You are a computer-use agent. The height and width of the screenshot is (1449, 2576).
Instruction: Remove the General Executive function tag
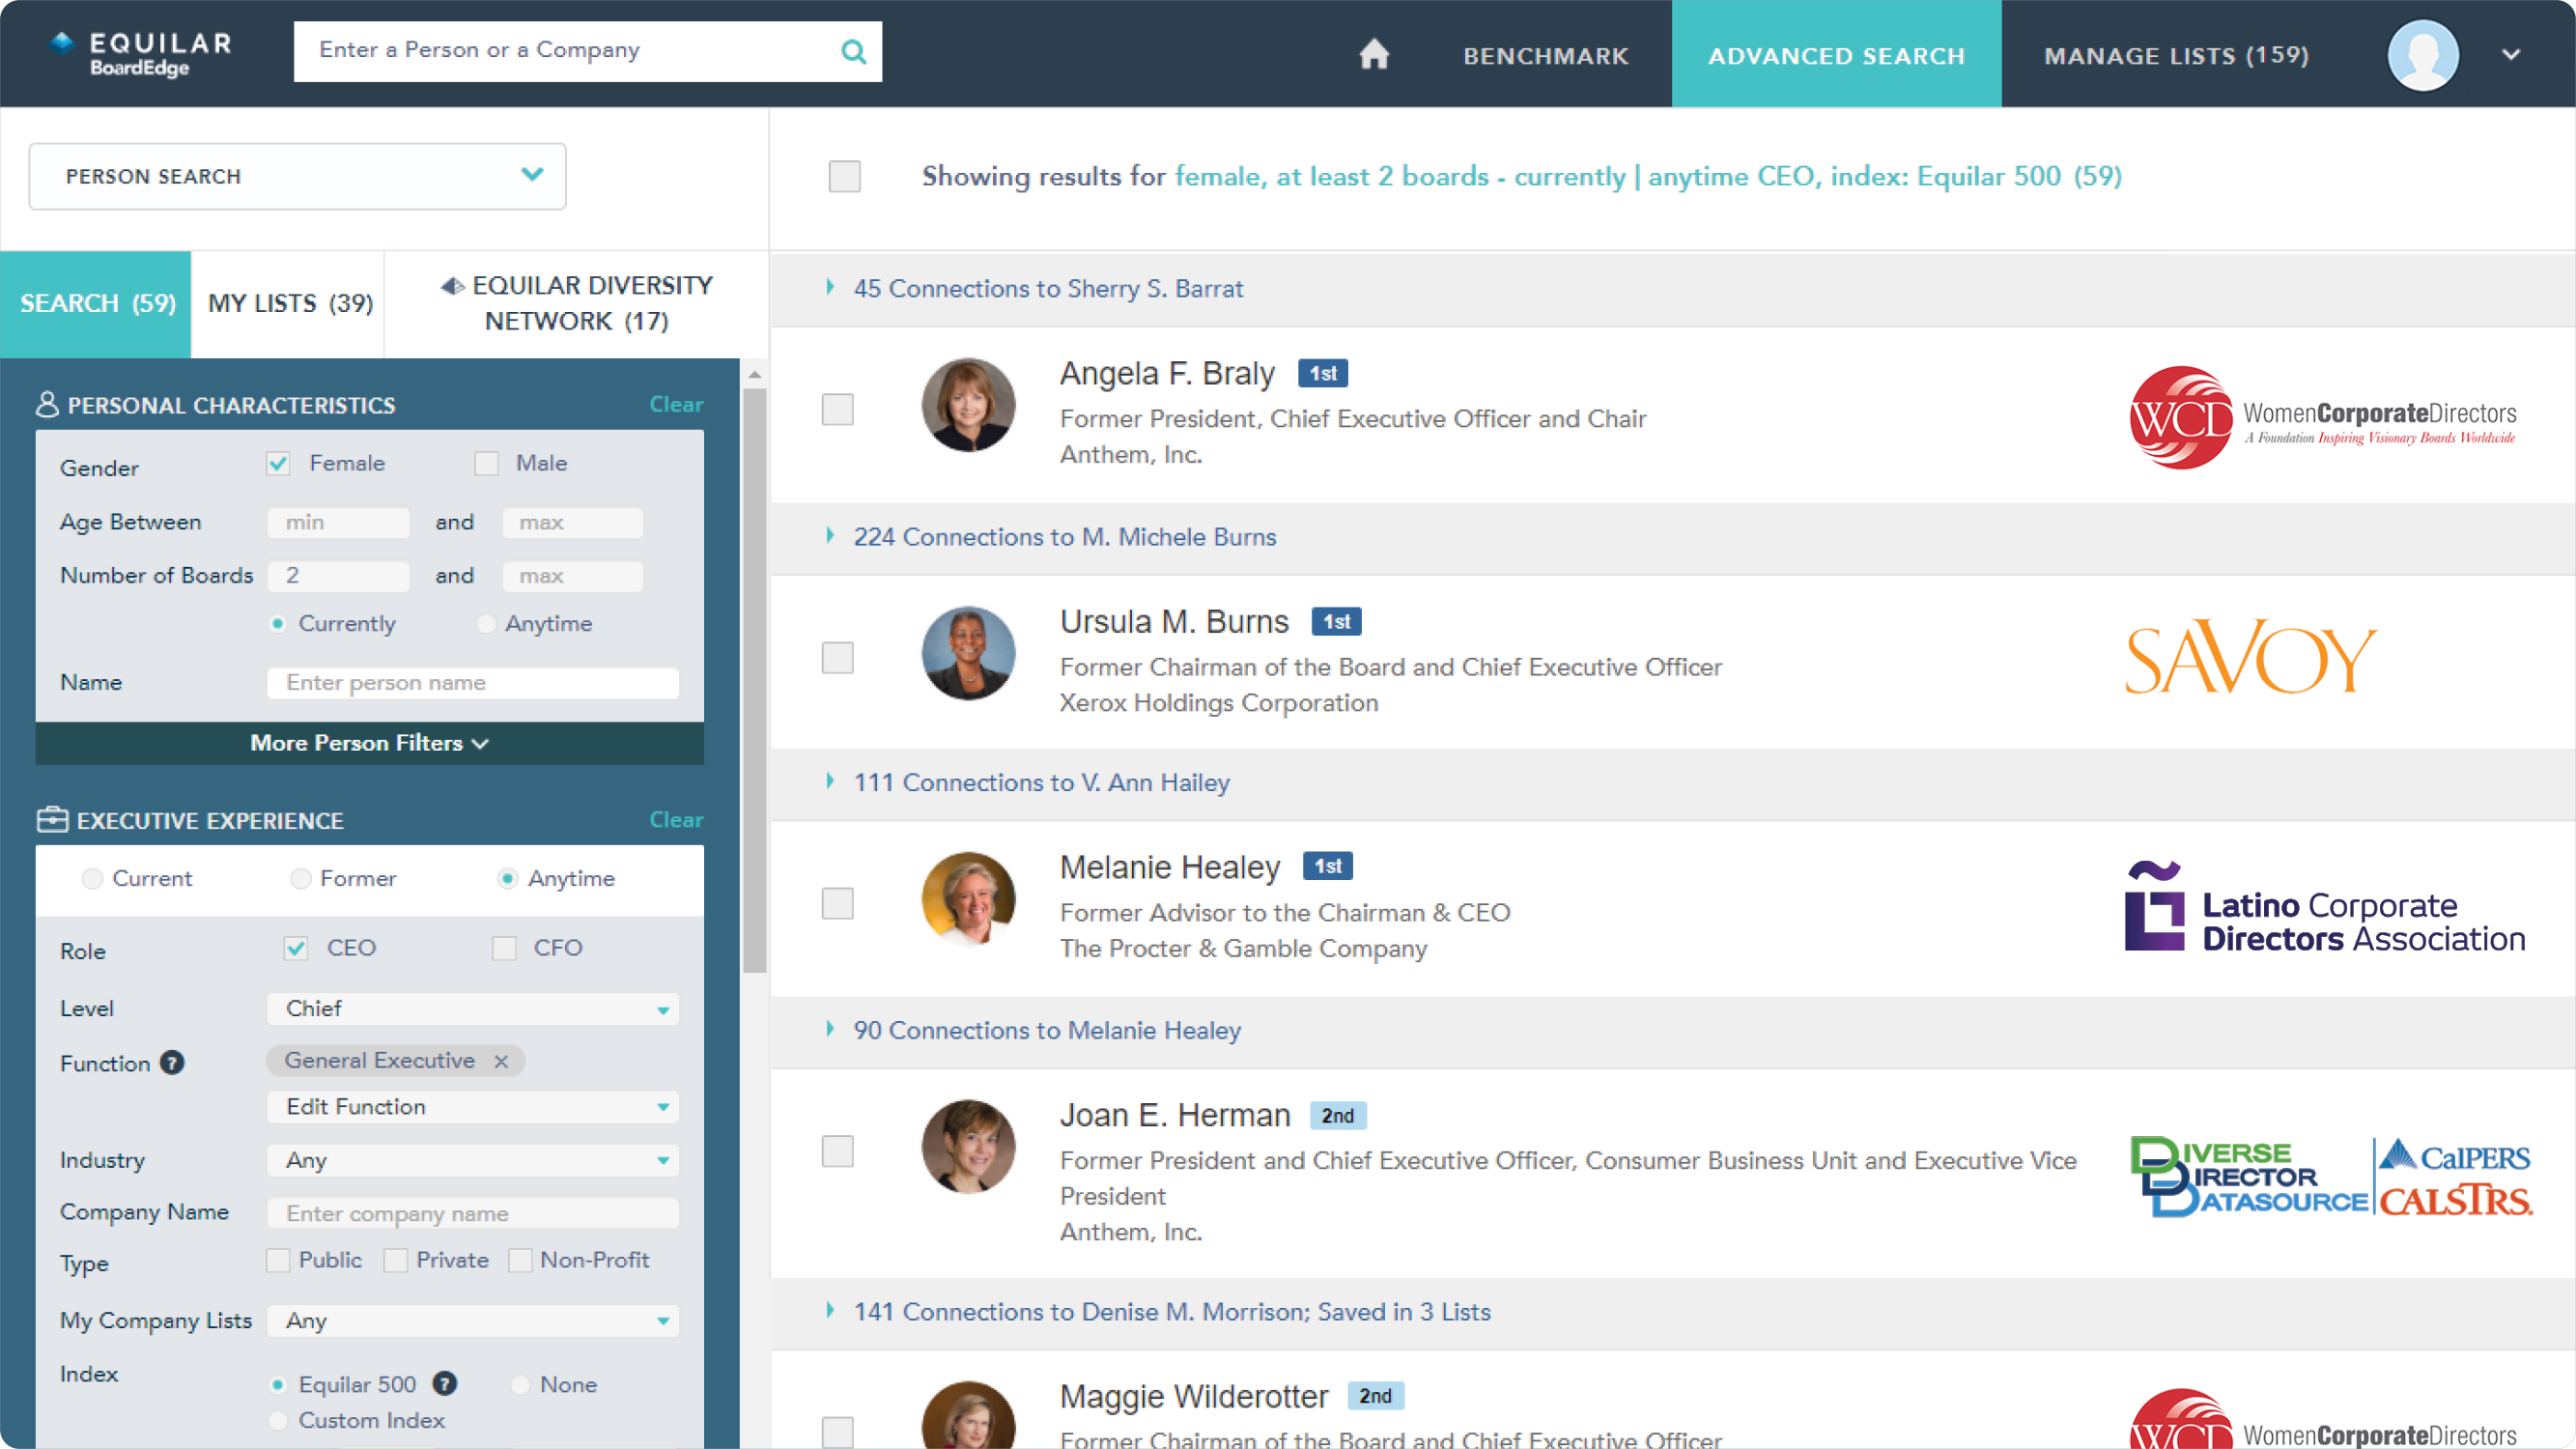[x=501, y=1061]
